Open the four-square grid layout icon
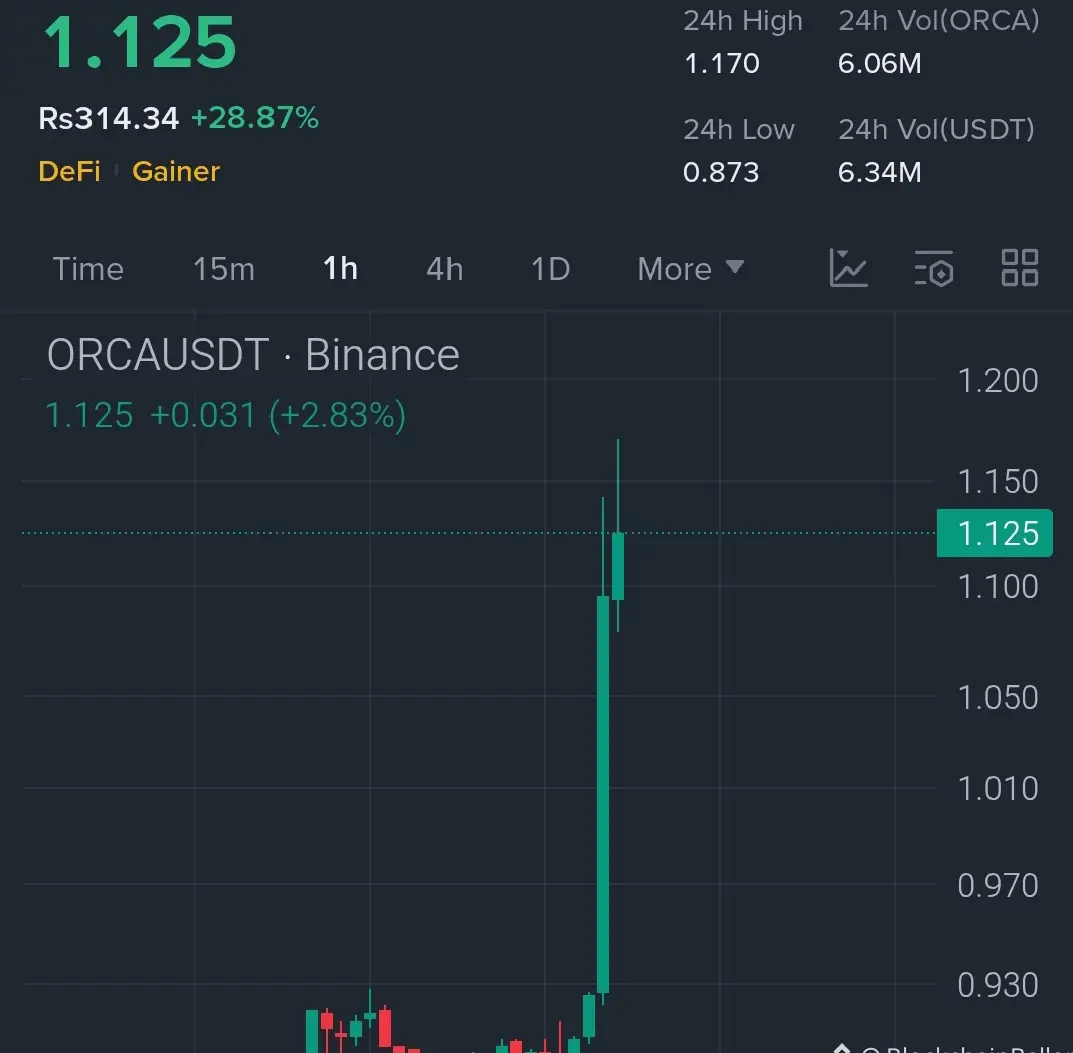The width and height of the screenshot is (1073, 1053). (x=1020, y=268)
